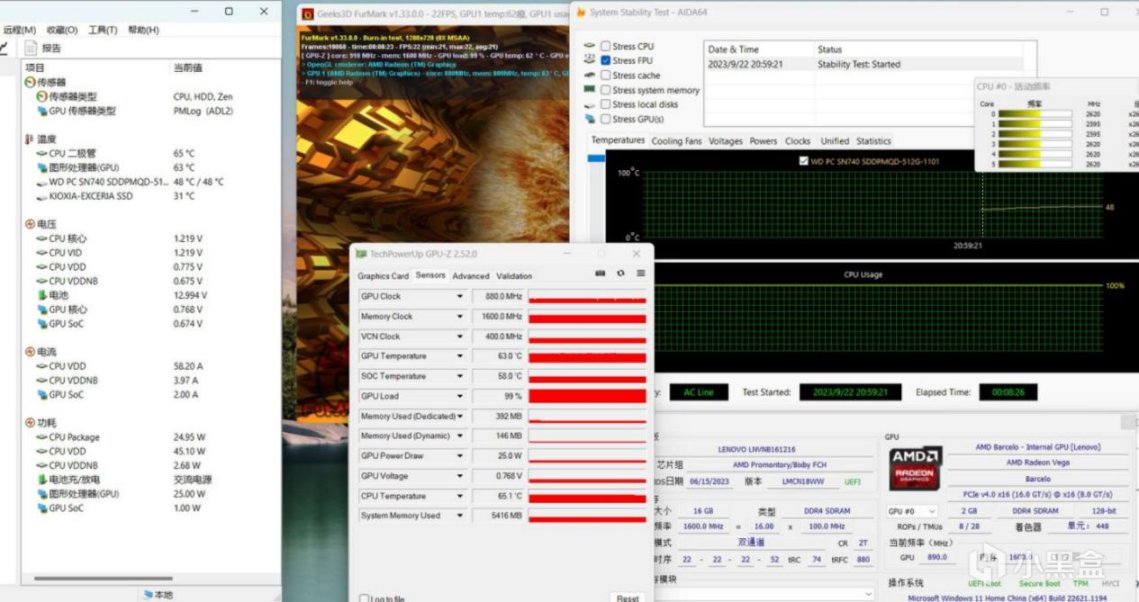
Task: Open the Clocks tab in AIDA64
Action: 797,141
